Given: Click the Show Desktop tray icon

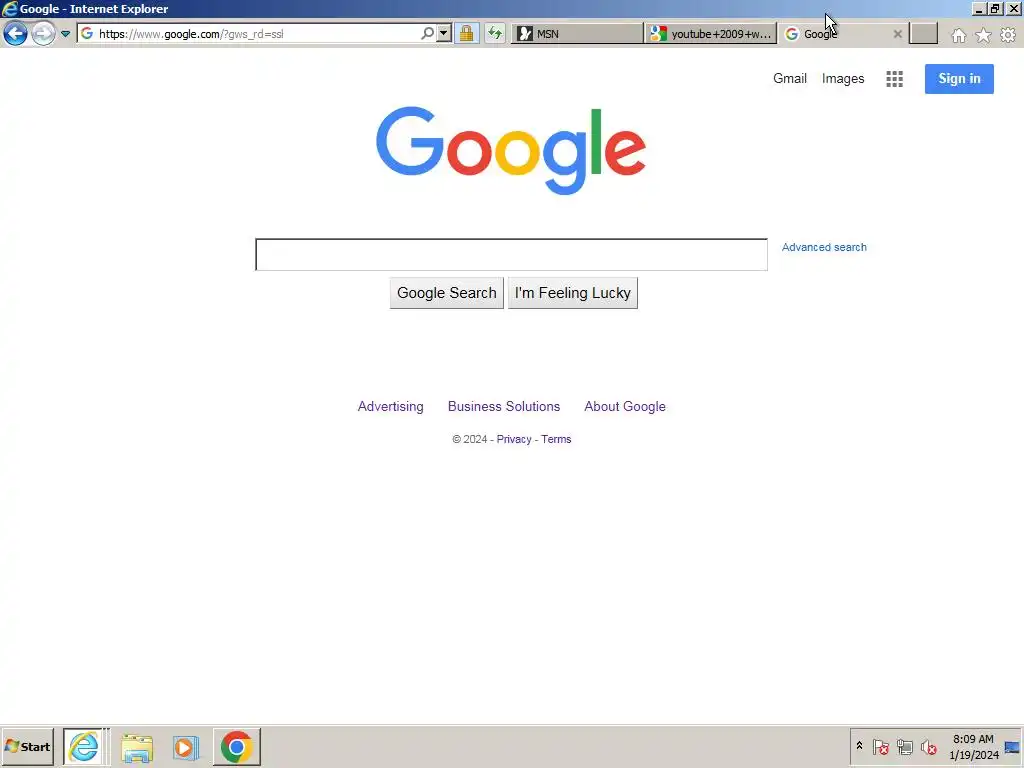Looking at the screenshot, I should coord(1012,747).
